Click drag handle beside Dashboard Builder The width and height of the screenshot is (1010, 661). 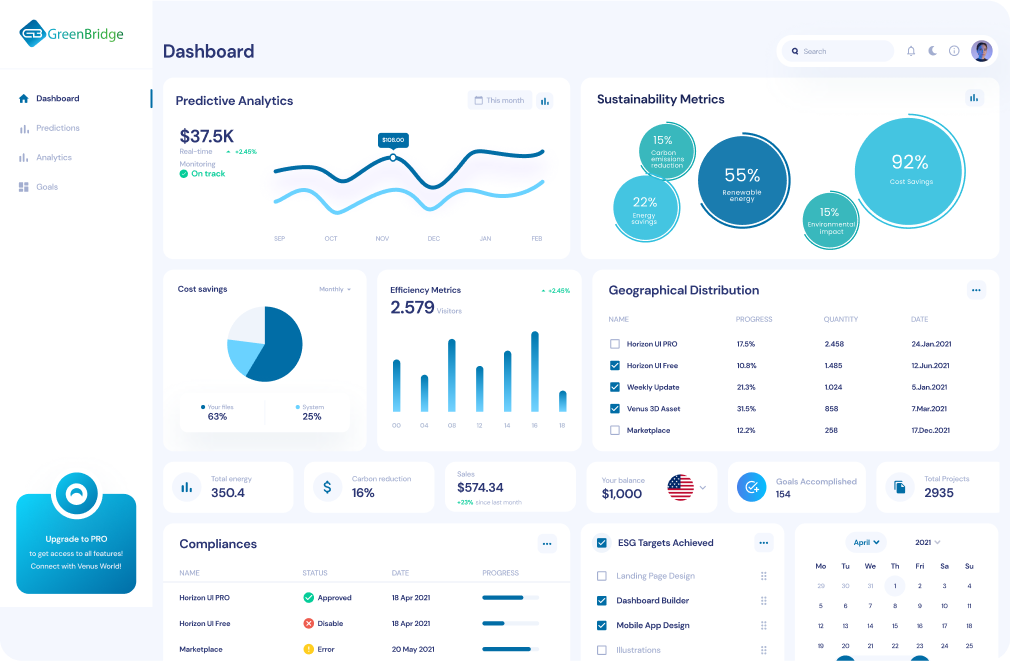[x=764, y=601]
